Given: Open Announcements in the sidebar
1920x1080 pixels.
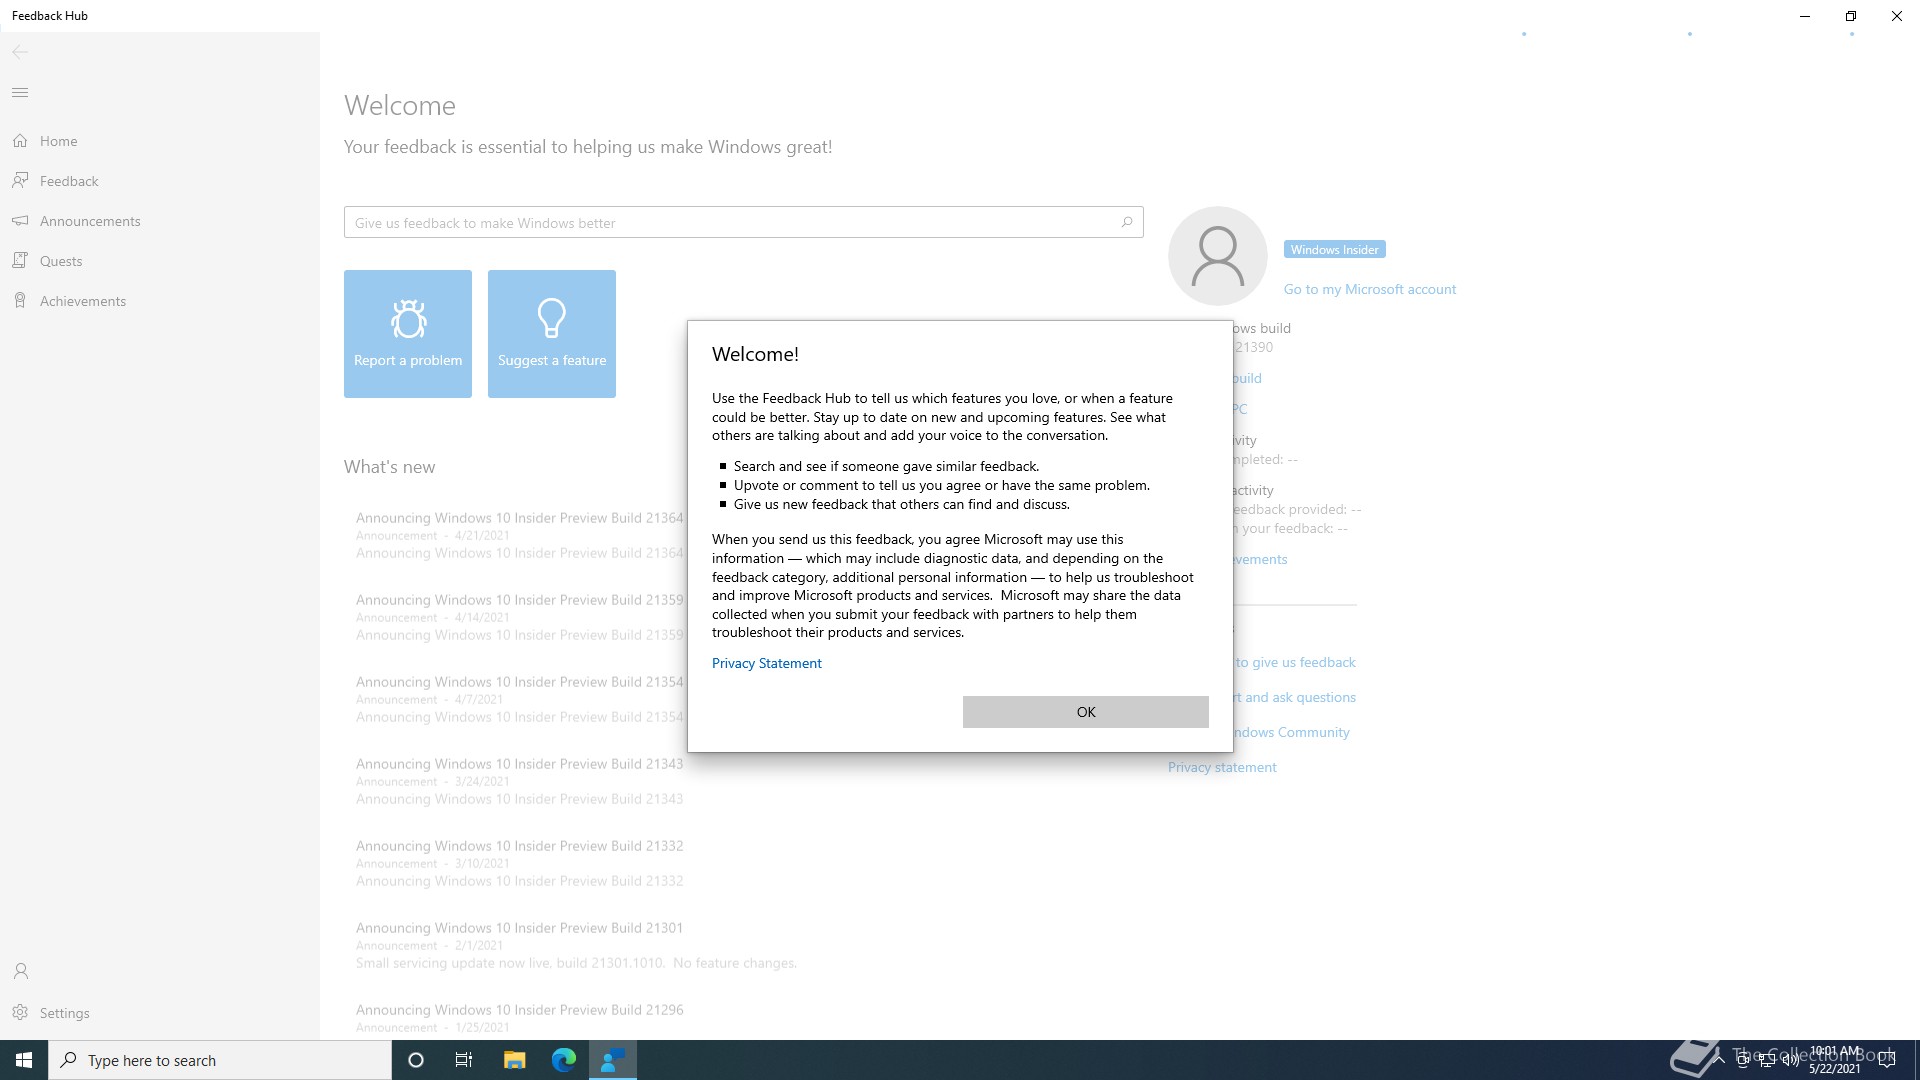Looking at the screenshot, I should point(160,221).
